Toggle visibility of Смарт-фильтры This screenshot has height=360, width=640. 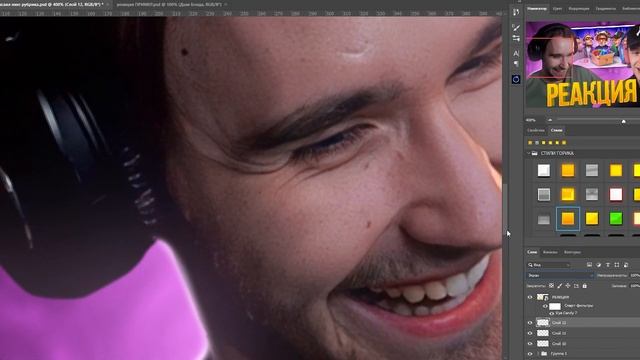(x=545, y=306)
